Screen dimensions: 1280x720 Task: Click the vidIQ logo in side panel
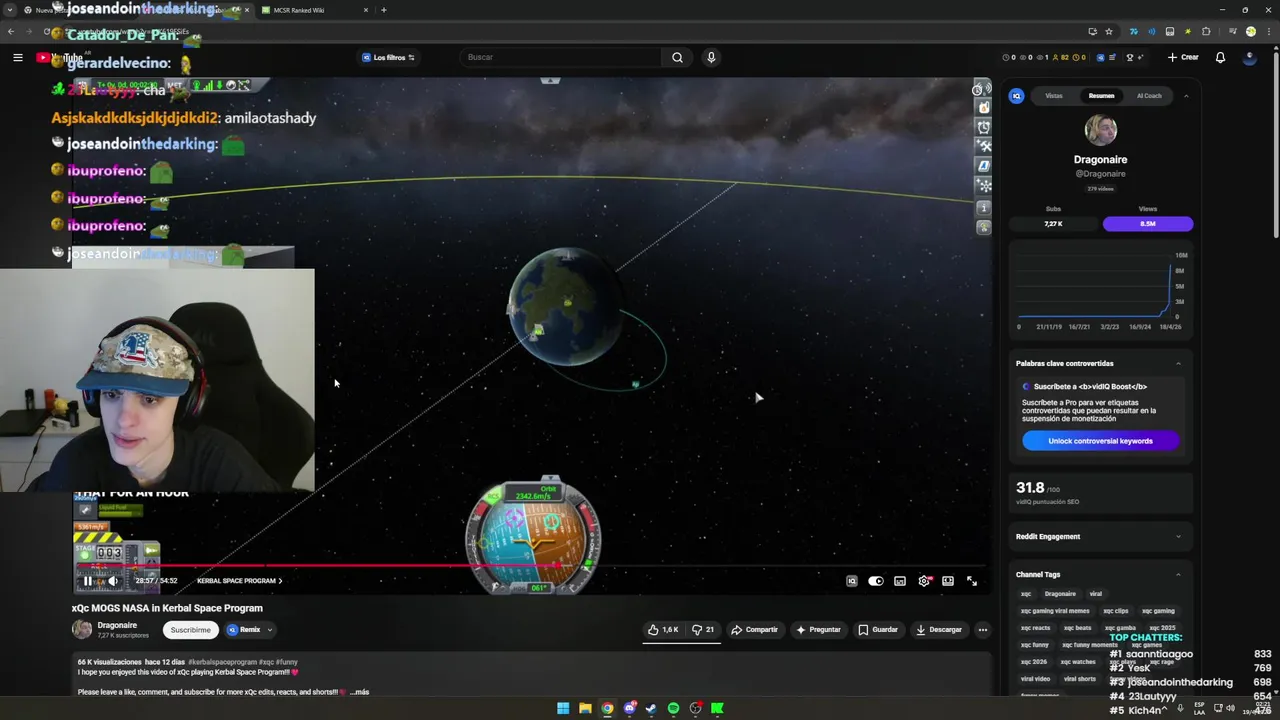coord(1017,96)
